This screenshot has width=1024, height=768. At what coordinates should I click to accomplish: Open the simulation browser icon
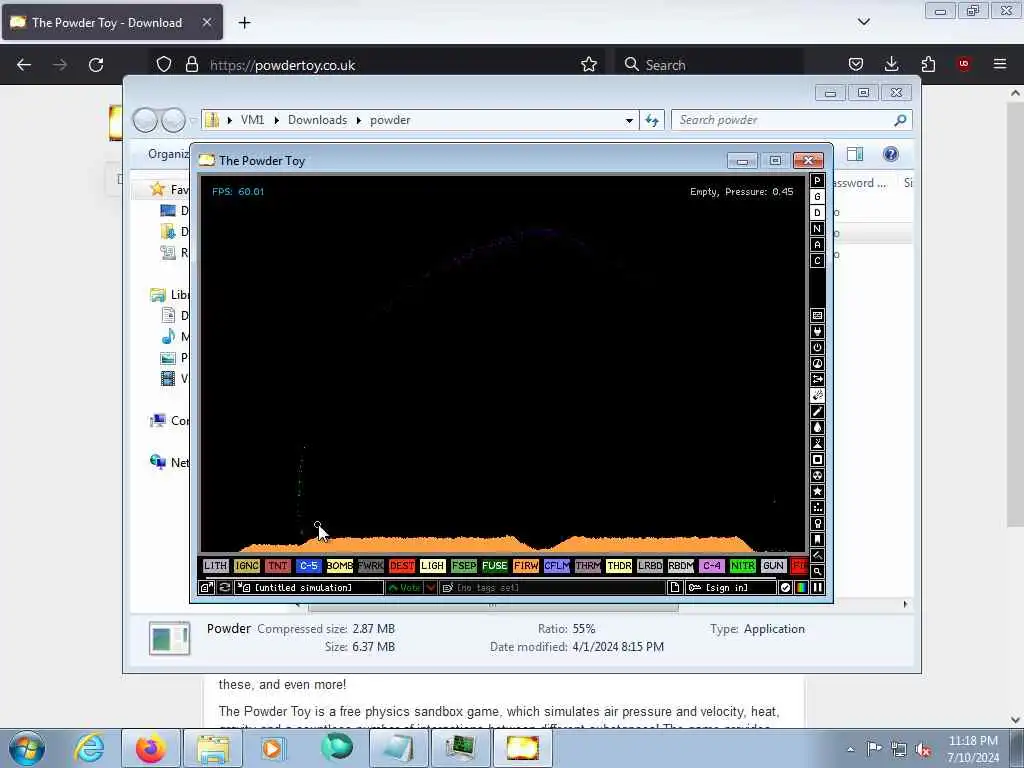pyautogui.click(x=206, y=587)
